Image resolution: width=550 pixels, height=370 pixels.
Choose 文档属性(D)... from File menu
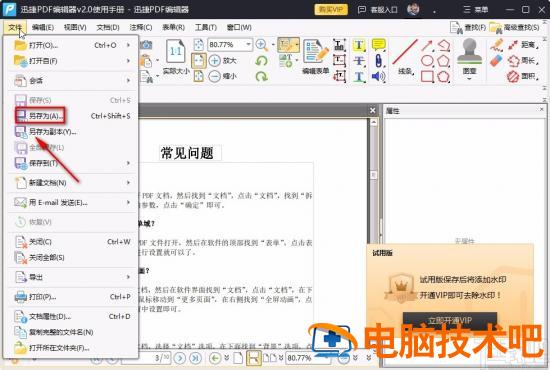point(70,316)
